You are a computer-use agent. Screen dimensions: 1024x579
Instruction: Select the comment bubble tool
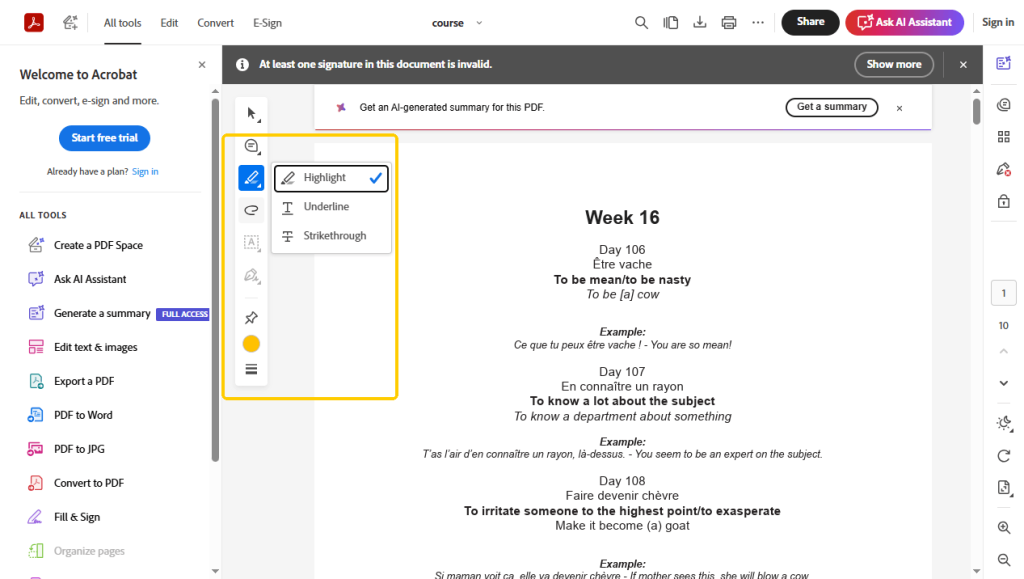coord(251,146)
